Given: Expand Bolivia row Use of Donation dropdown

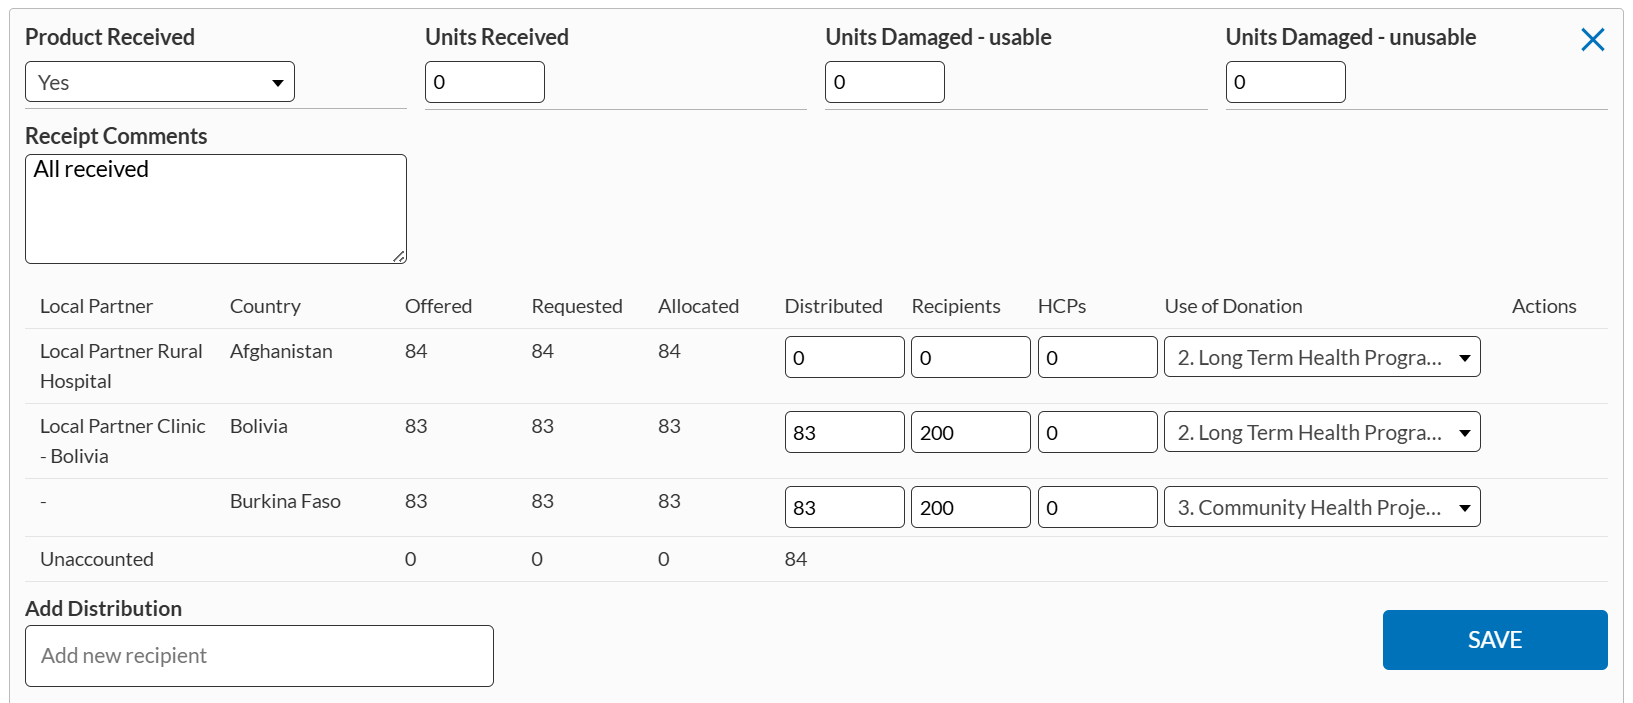Looking at the screenshot, I should pos(1321,432).
